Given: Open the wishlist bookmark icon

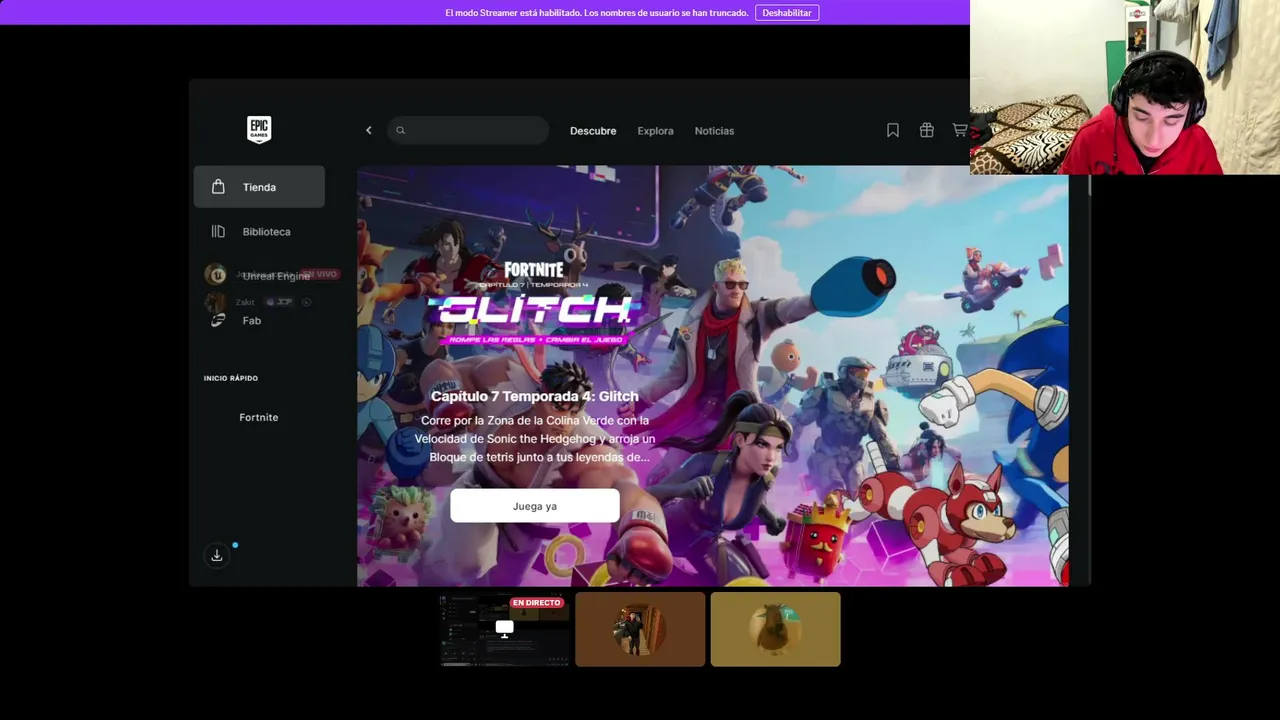Looking at the screenshot, I should coord(893,130).
